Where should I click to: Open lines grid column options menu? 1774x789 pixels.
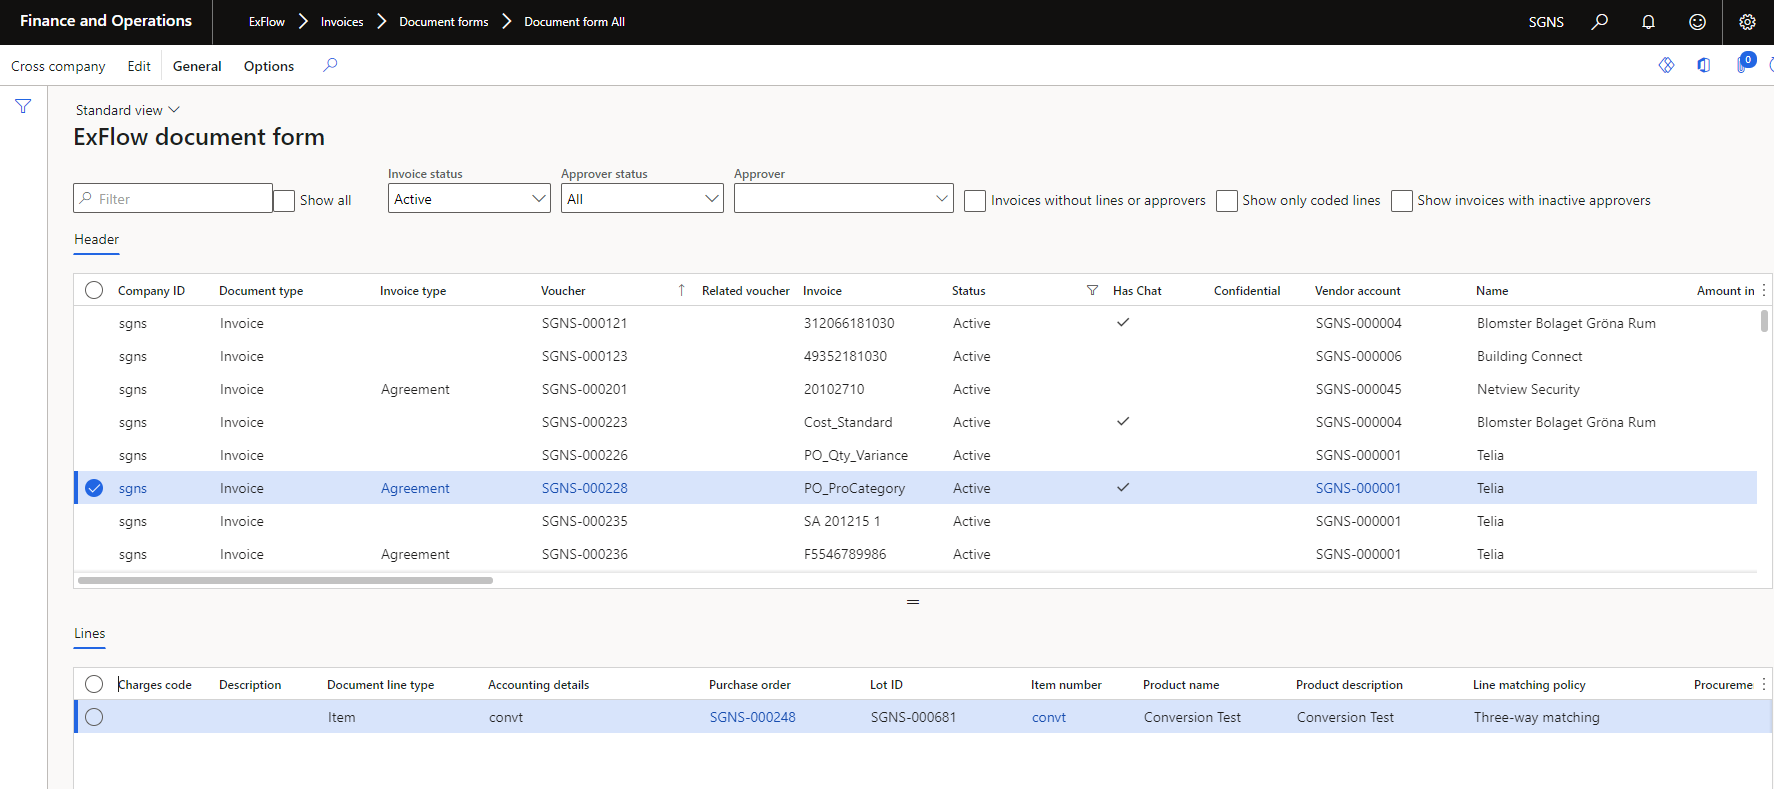pyautogui.click(x=1763, y=684)
